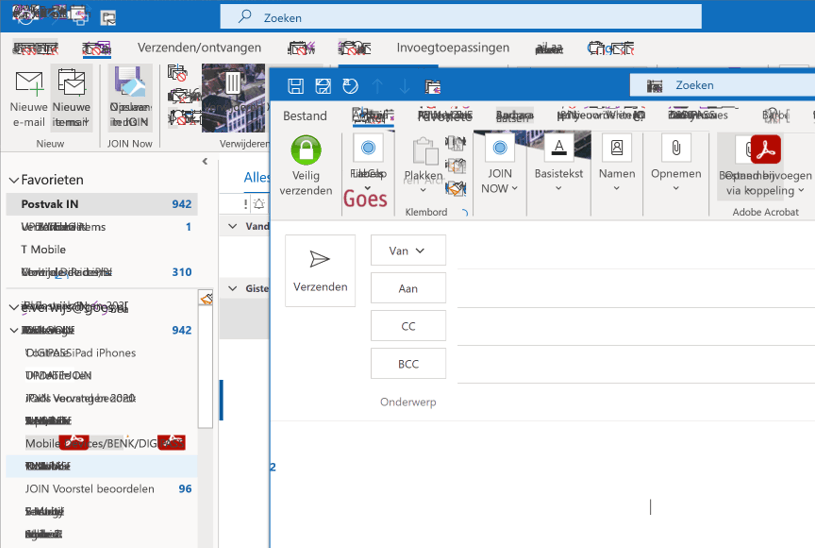Collapse the folder pane with the left chevron

point(205,161)
